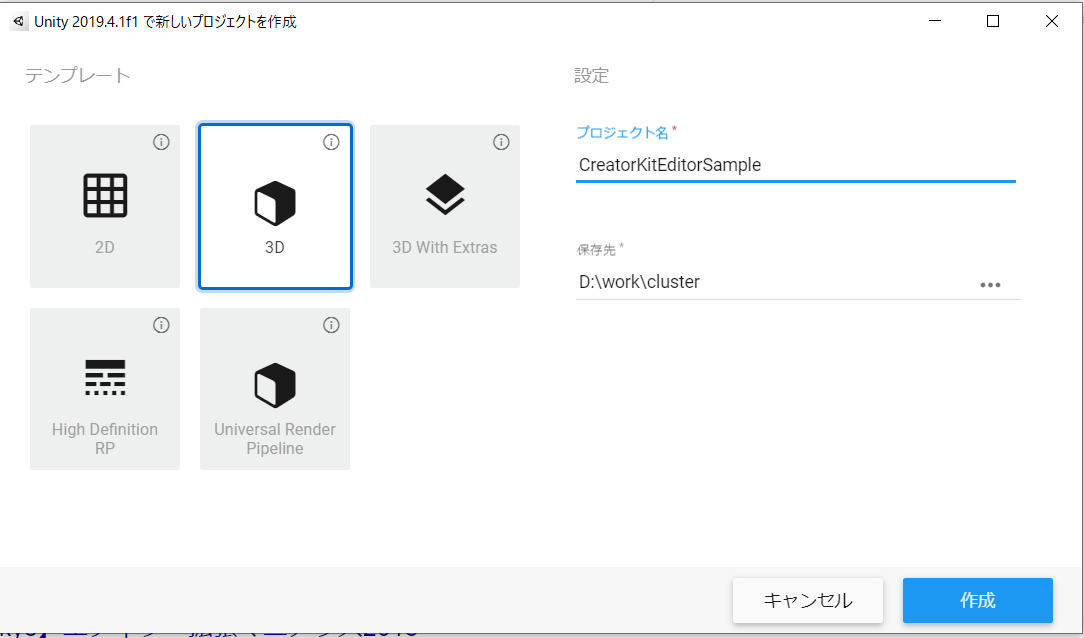Click the 作成 button to create project
Screen dimensions: 1084x638
pyautogui.click(x=978, y=600)
